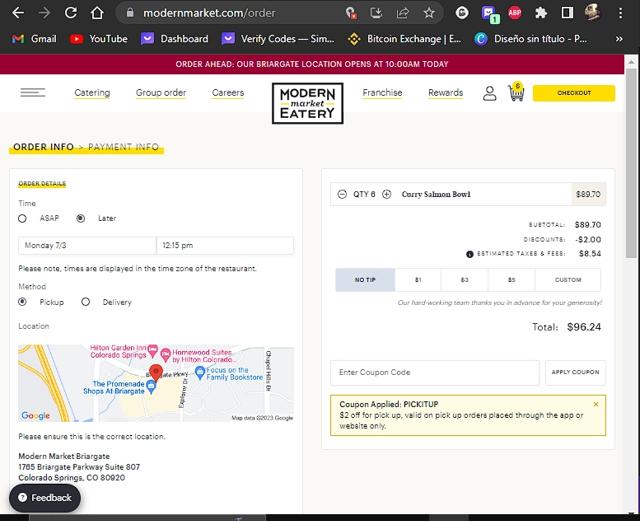
Task: Click the browser forward arrow
Action: pos(44,13)
